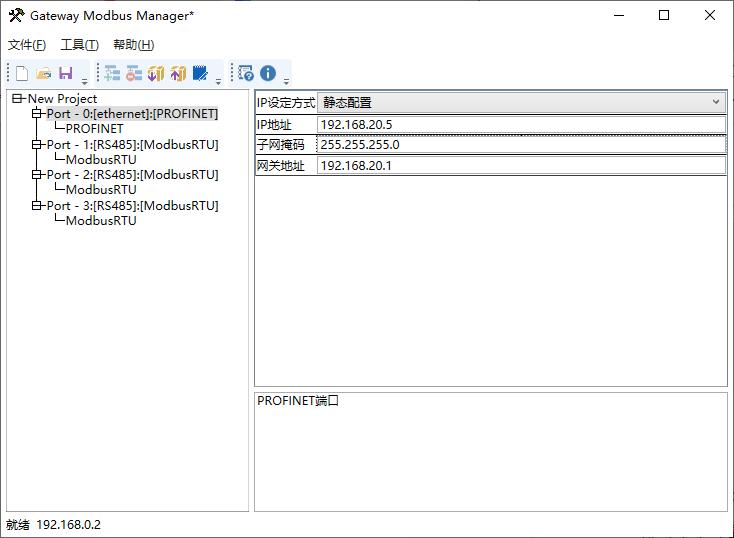Select the PROFINET child tree item

tap(94, 129)
